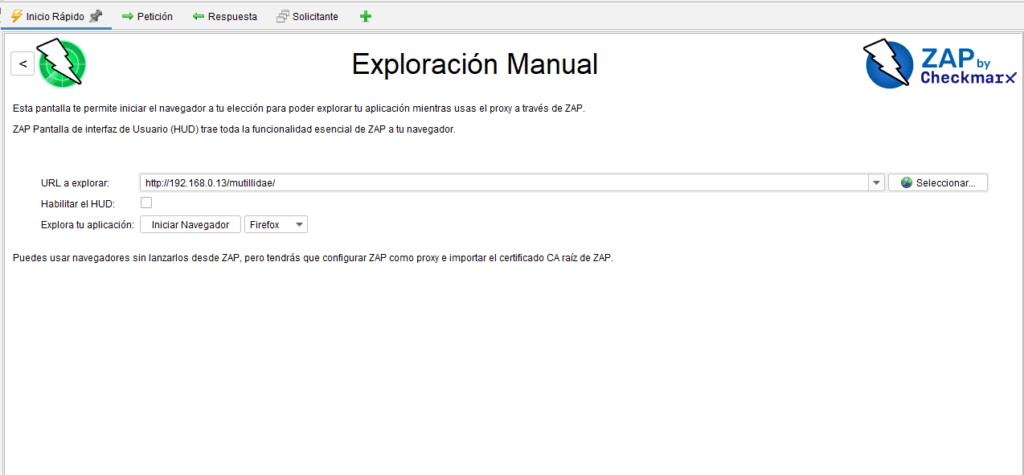Viewport: 1024px width, 475px height.
Task: Switch to the Respuesta tab
Action: click(232, 17)
